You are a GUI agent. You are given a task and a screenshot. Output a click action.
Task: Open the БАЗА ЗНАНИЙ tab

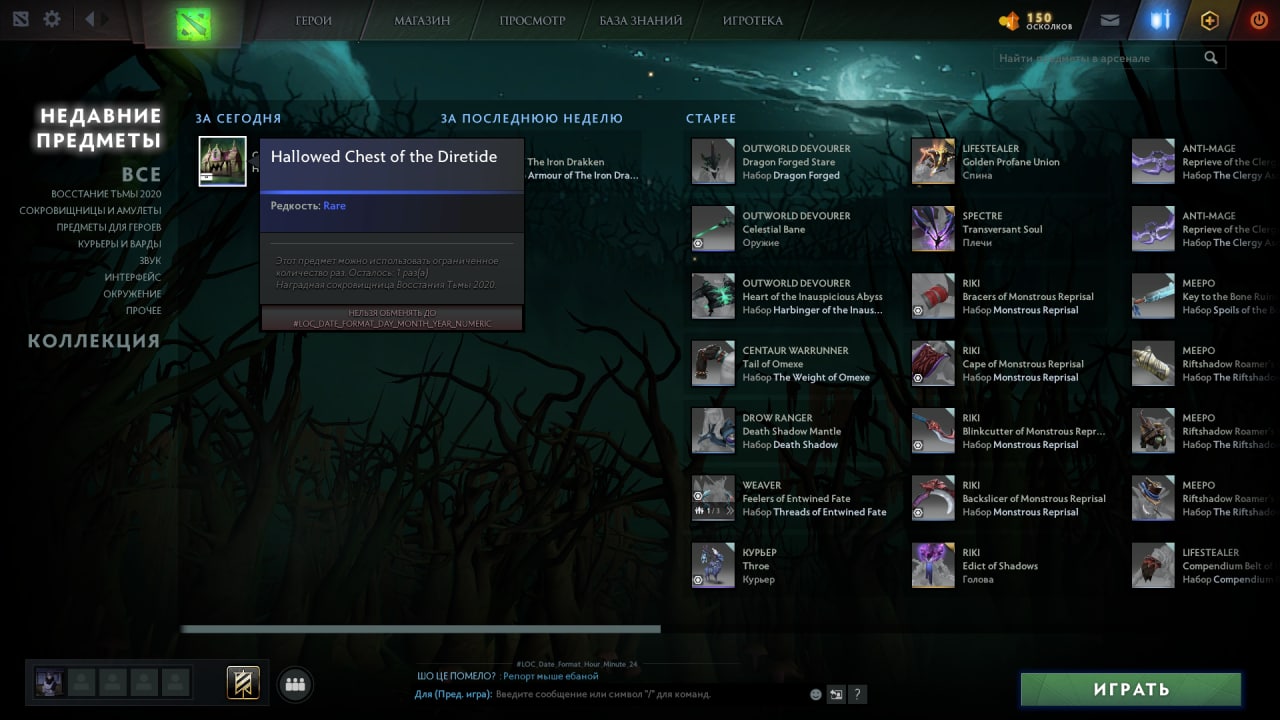pyautogui.click(x=641, y=20)
